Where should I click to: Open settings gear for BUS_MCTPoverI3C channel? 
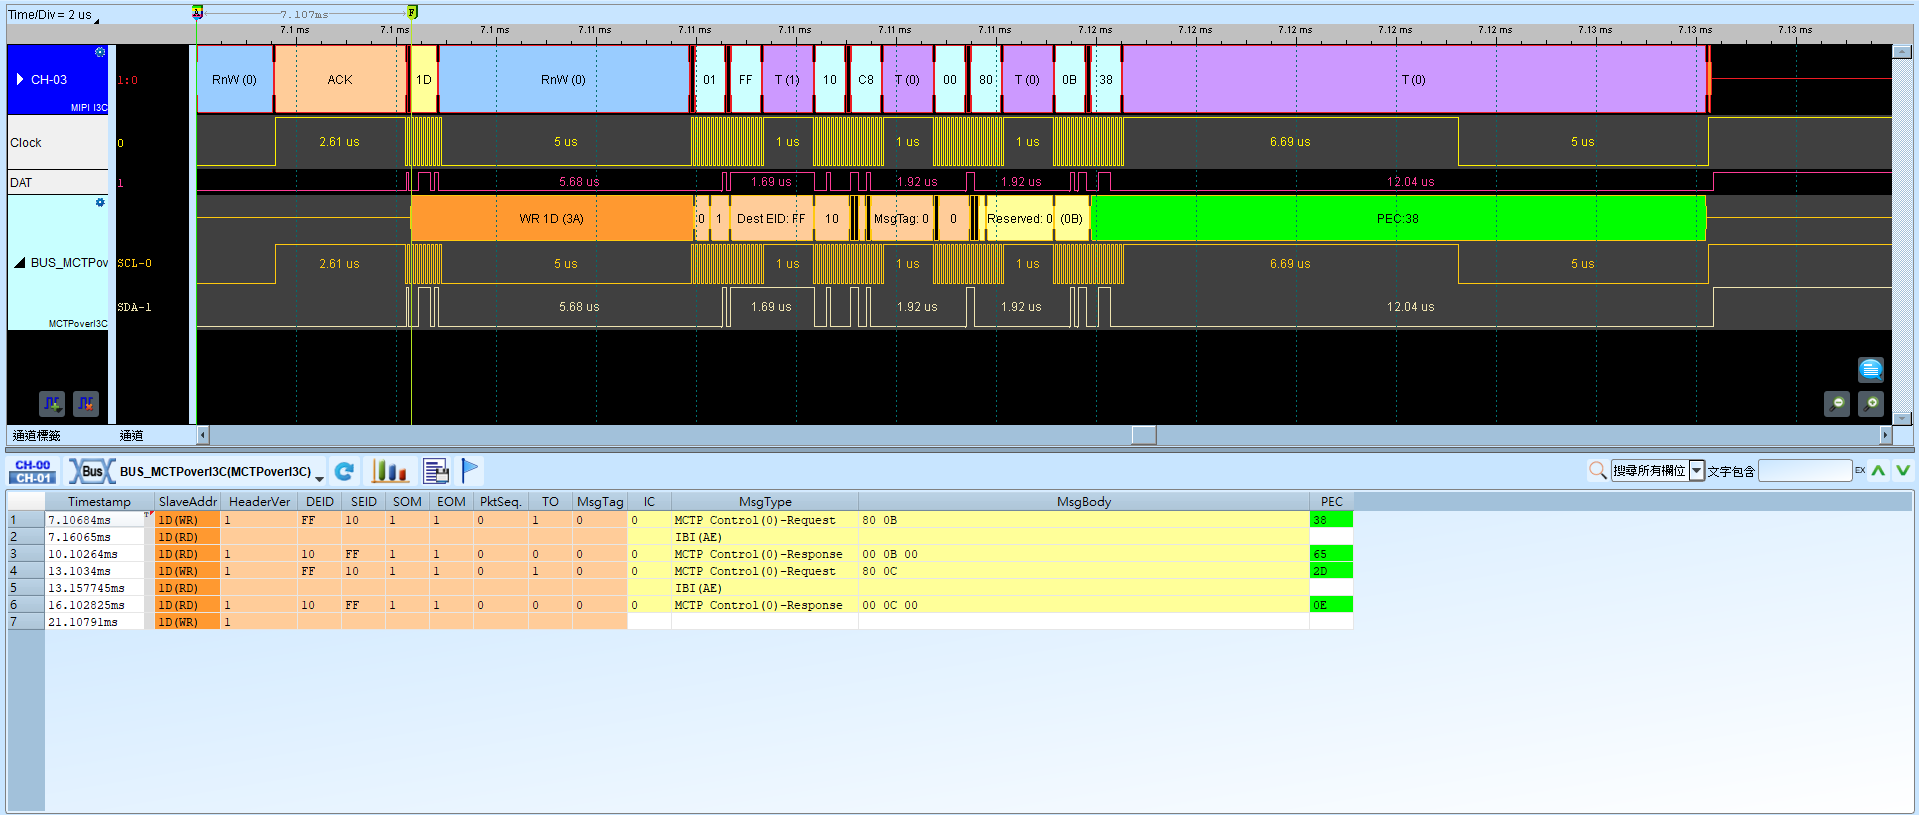pyautogui.click(x=100, y=203)
